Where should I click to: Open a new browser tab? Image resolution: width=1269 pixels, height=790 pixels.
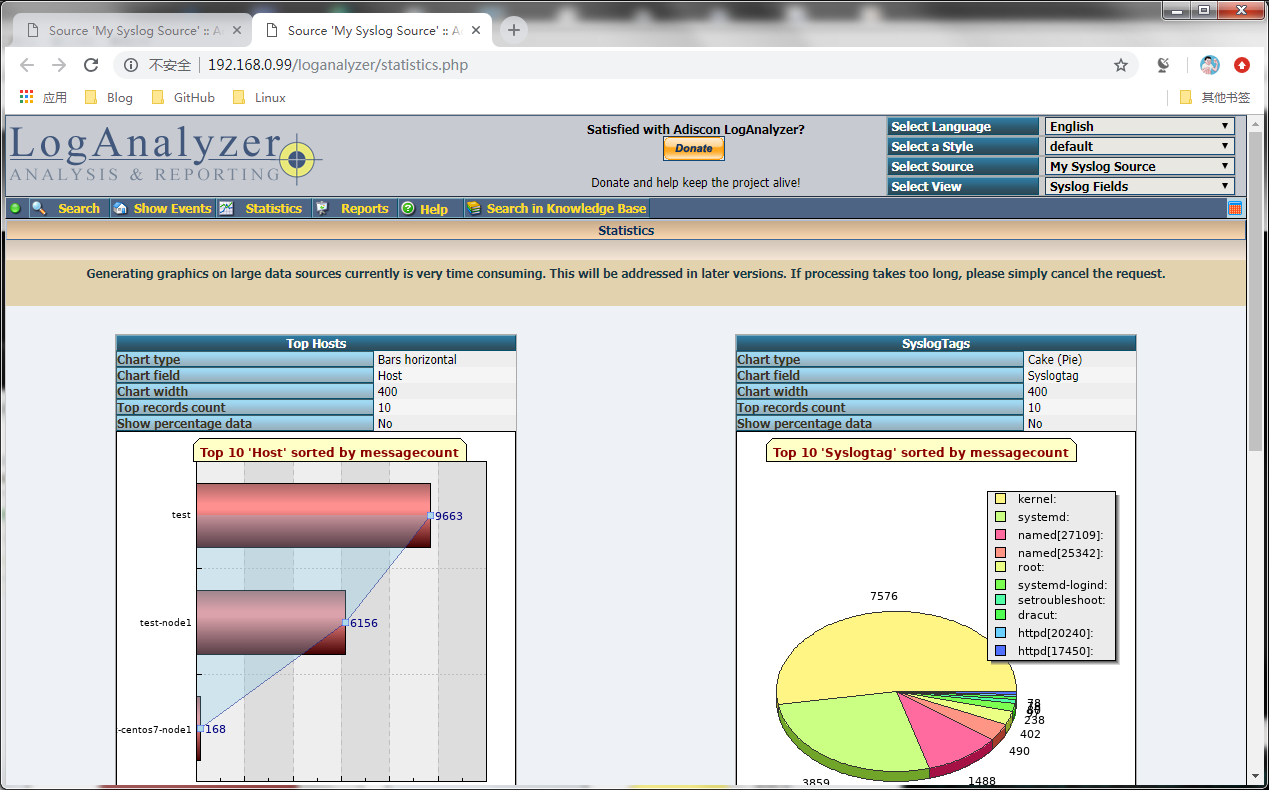click(x=514, y=30)
